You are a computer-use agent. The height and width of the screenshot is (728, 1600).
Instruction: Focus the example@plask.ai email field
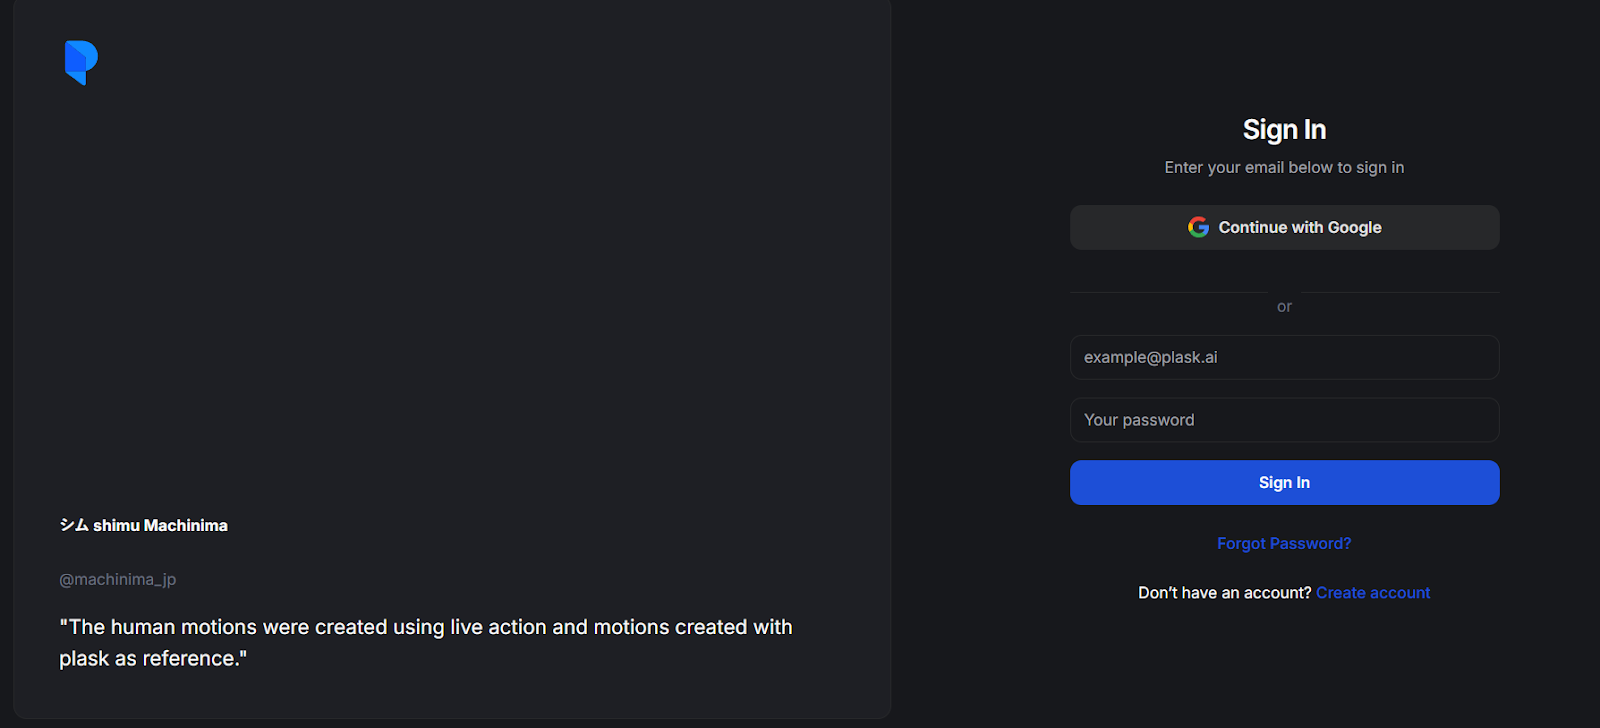coord(1284,357)
